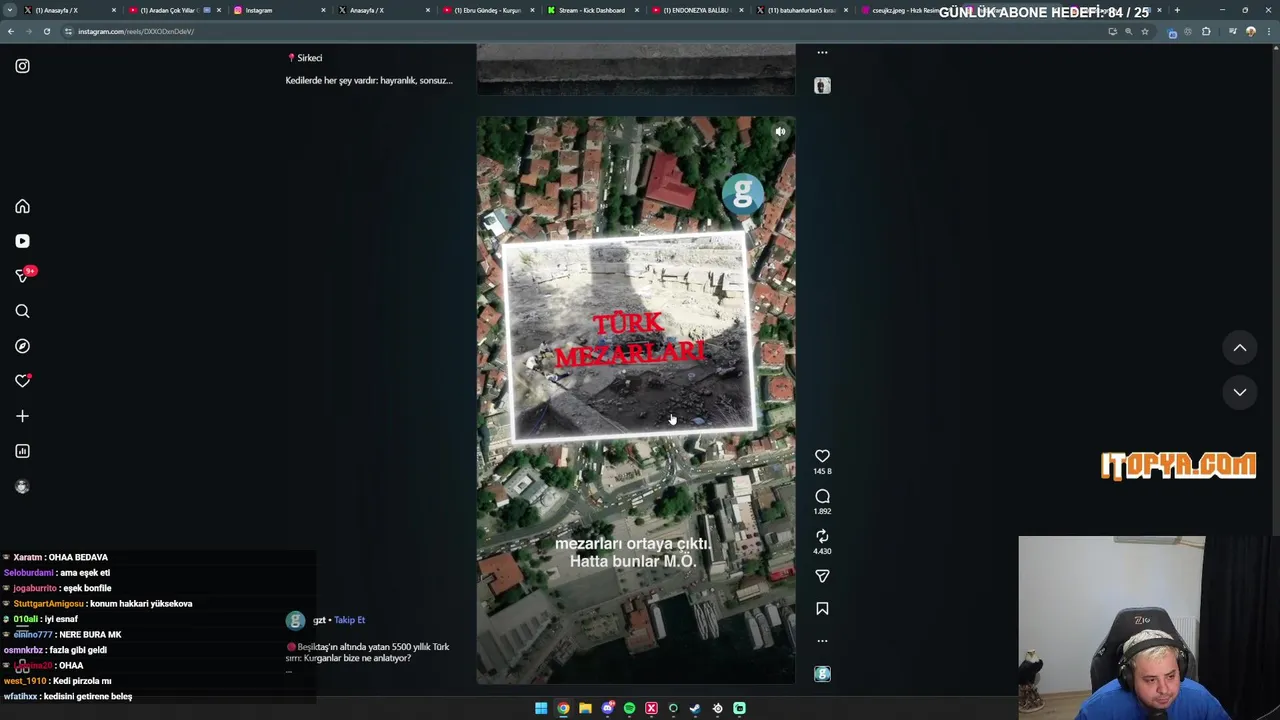Go to next reel with down chevron

1239,392
